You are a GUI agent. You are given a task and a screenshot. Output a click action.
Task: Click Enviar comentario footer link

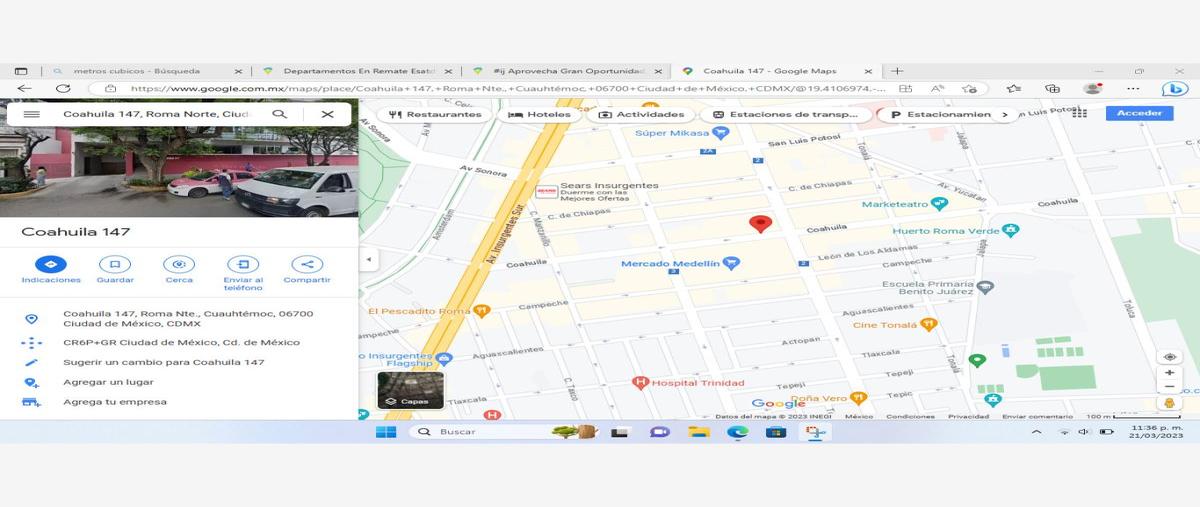(x=1037, y=417)
